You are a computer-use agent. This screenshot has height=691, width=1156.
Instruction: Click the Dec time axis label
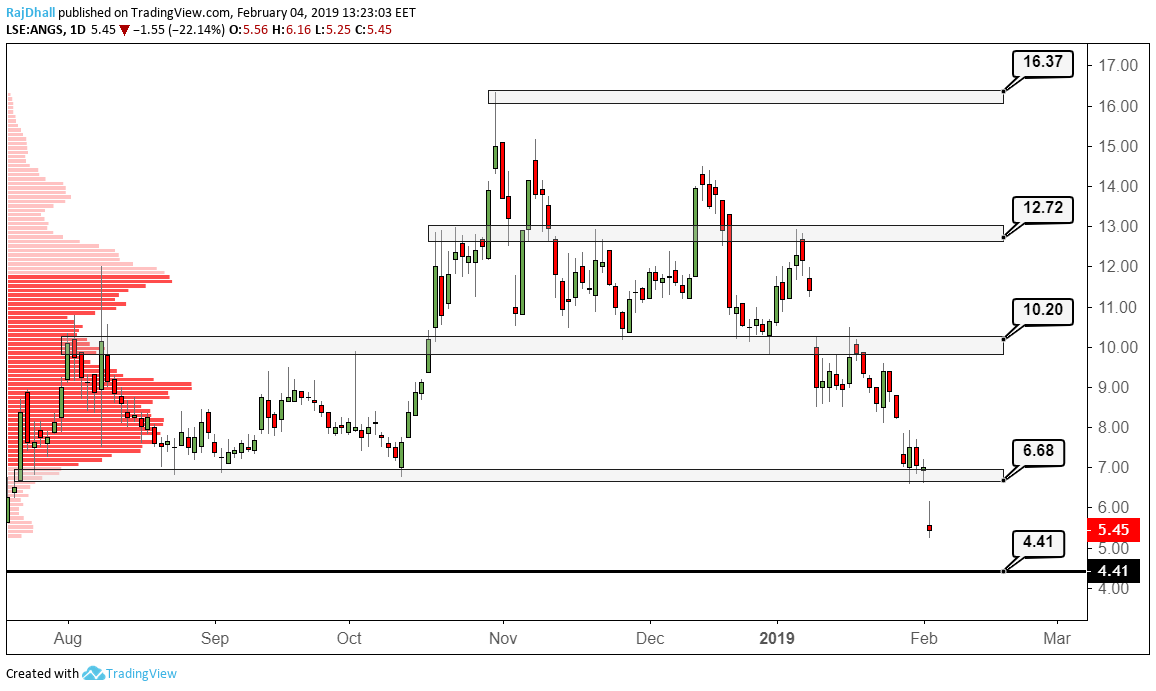click(650, 639)
